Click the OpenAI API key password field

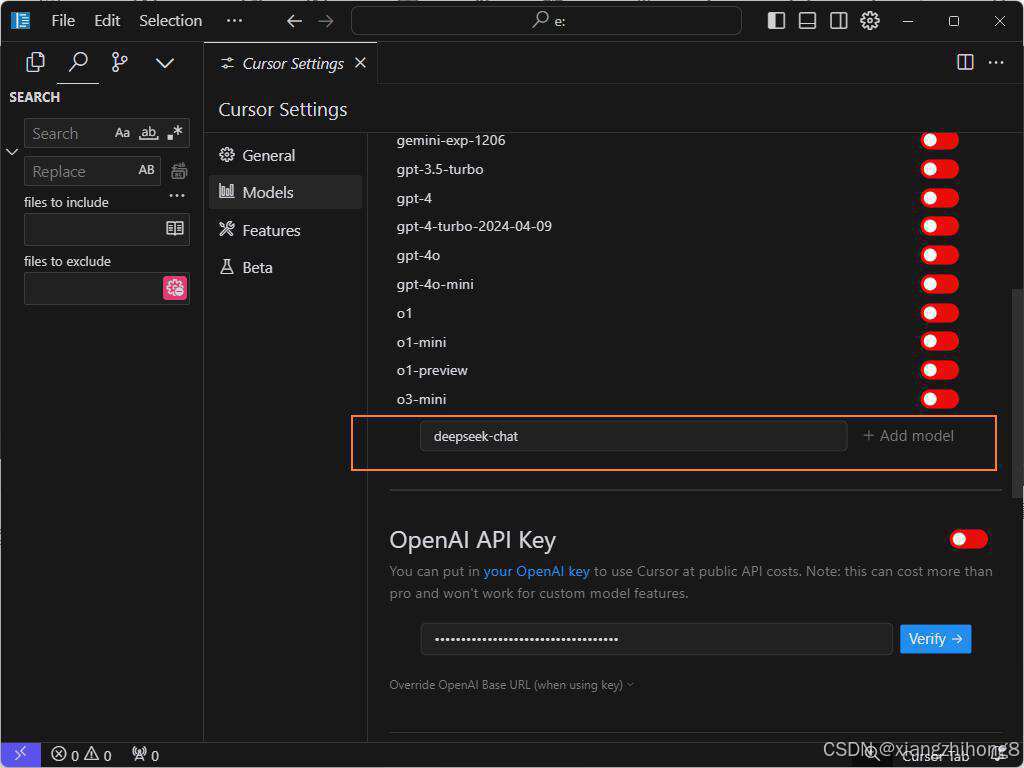(x=656, y=639)
